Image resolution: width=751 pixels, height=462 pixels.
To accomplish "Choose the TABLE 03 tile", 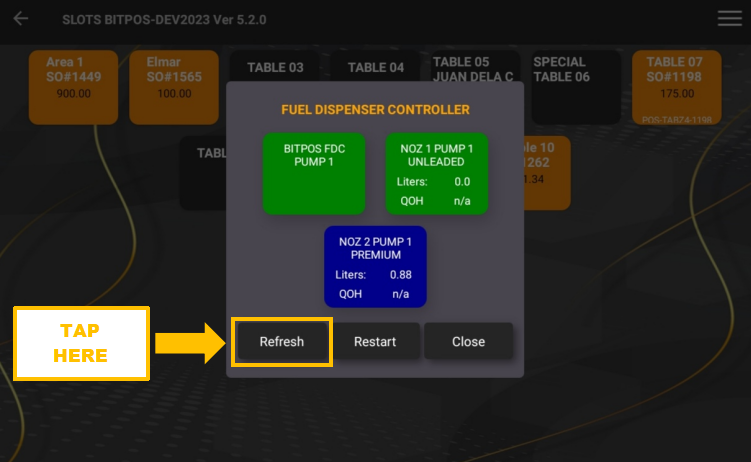I will click(x=275, y=67).
